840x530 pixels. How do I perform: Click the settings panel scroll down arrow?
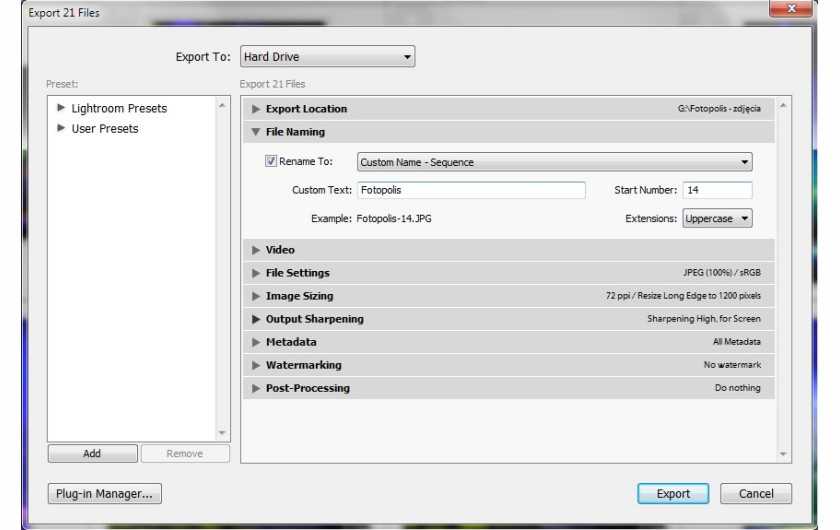click(x=783, y=454)
